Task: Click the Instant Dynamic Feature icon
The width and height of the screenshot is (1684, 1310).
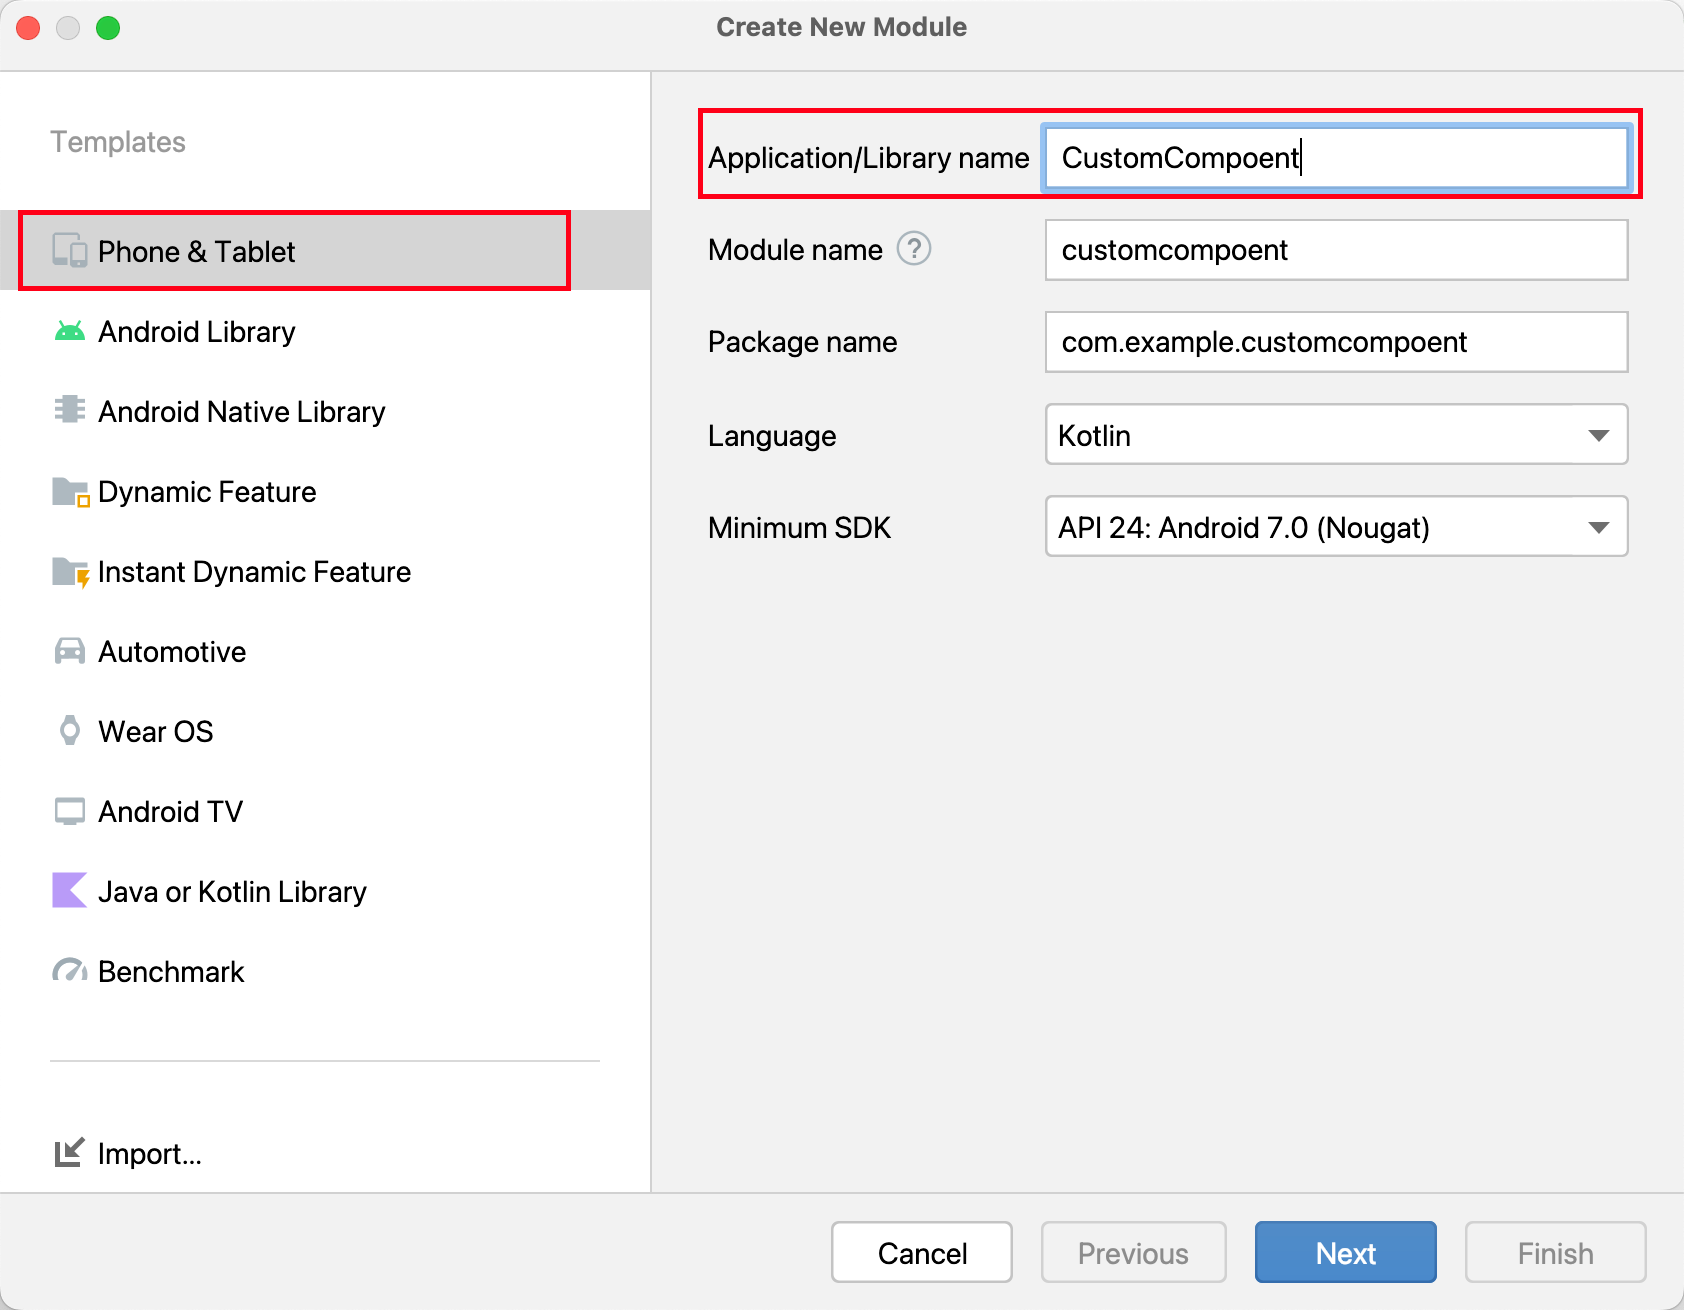Action: coord(70,572)
